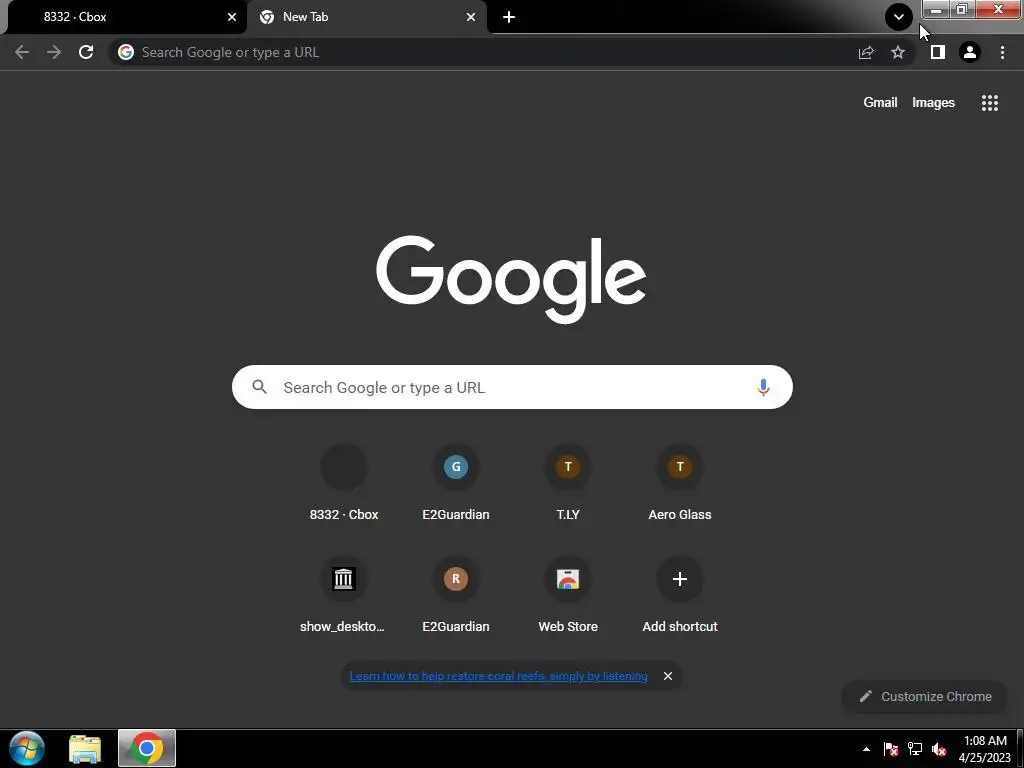Open the Action Center flag icon
The image size is (1024, 768).
[x=890, y=749]
